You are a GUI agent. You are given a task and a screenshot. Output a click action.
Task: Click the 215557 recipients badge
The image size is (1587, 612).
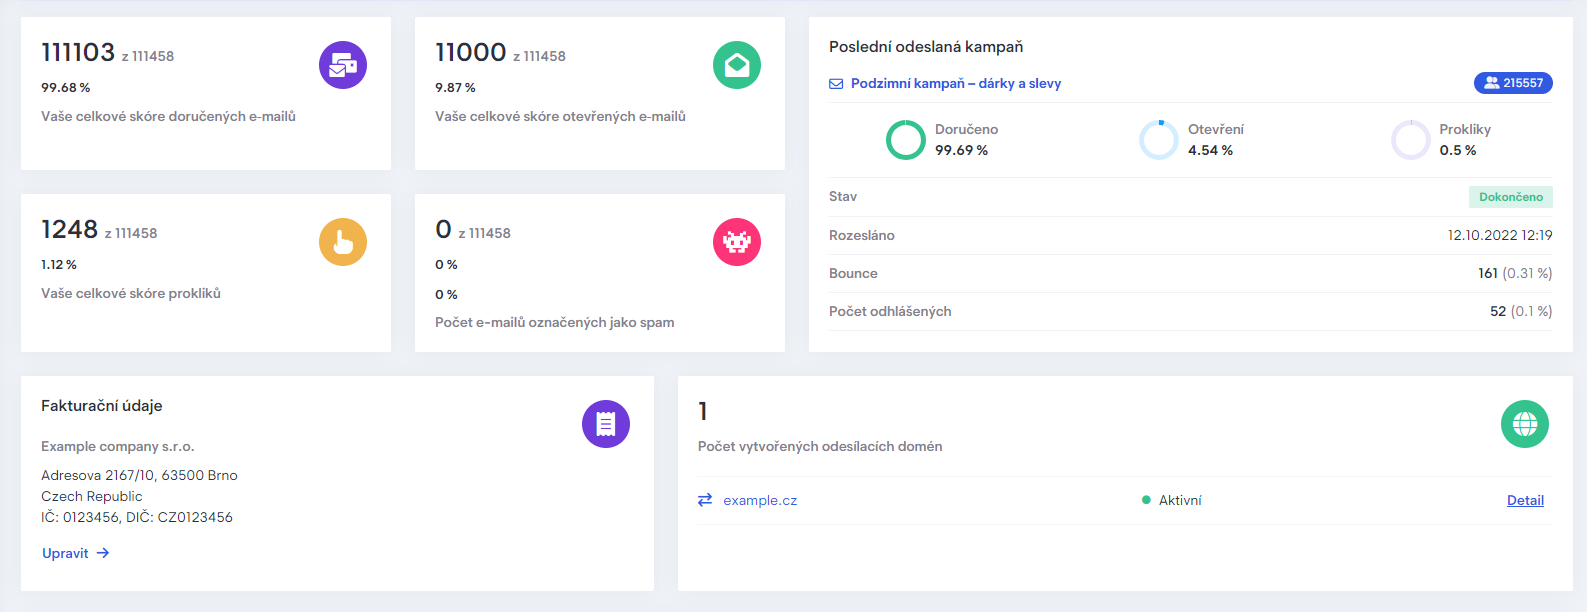(x=1513, y=83)
